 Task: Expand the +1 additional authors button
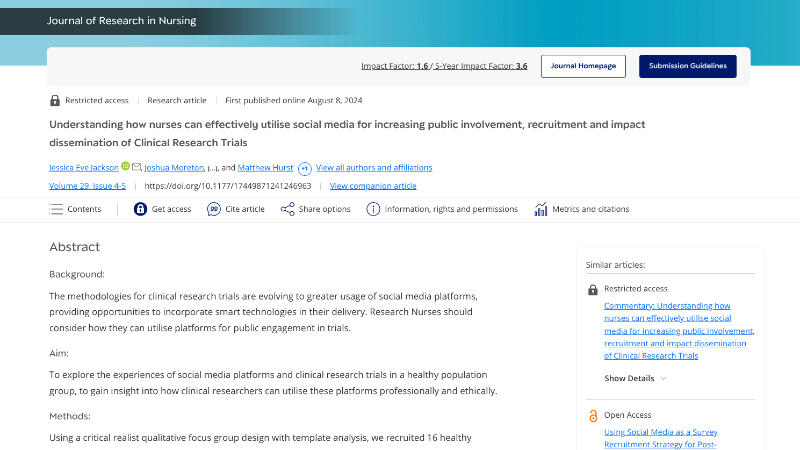pyautogui.click(x=304, y=168)
